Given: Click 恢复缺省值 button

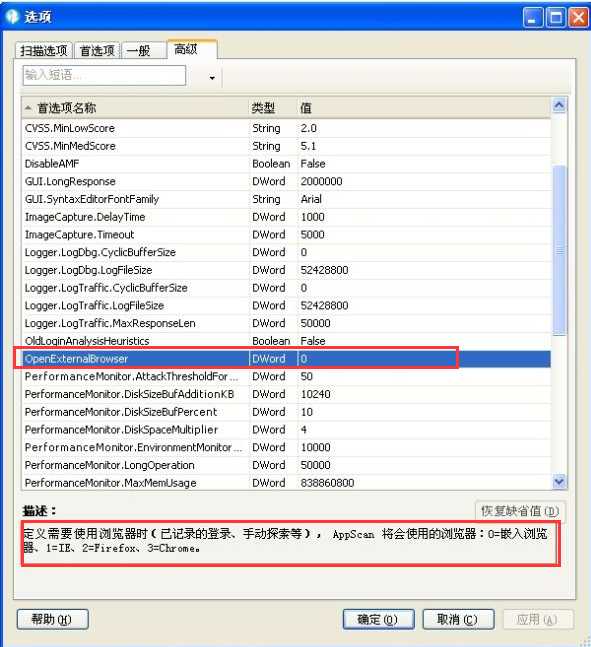Looking at the screenshot, I should tap(520, 511).
